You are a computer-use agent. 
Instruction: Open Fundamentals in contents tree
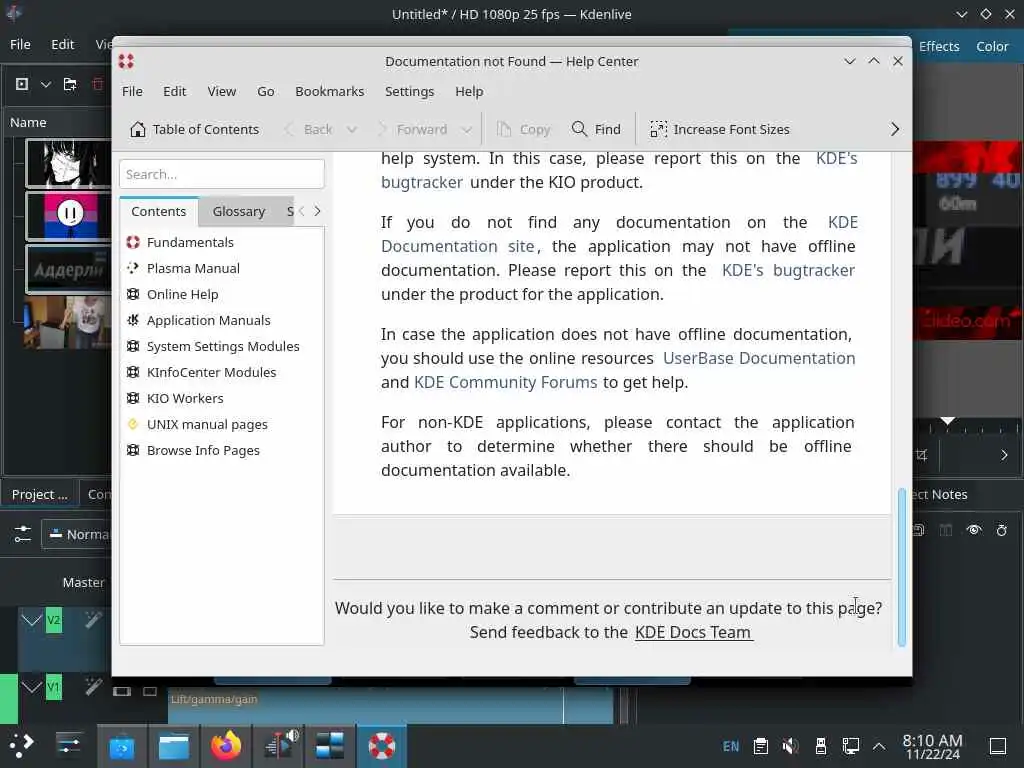[190, 242]
